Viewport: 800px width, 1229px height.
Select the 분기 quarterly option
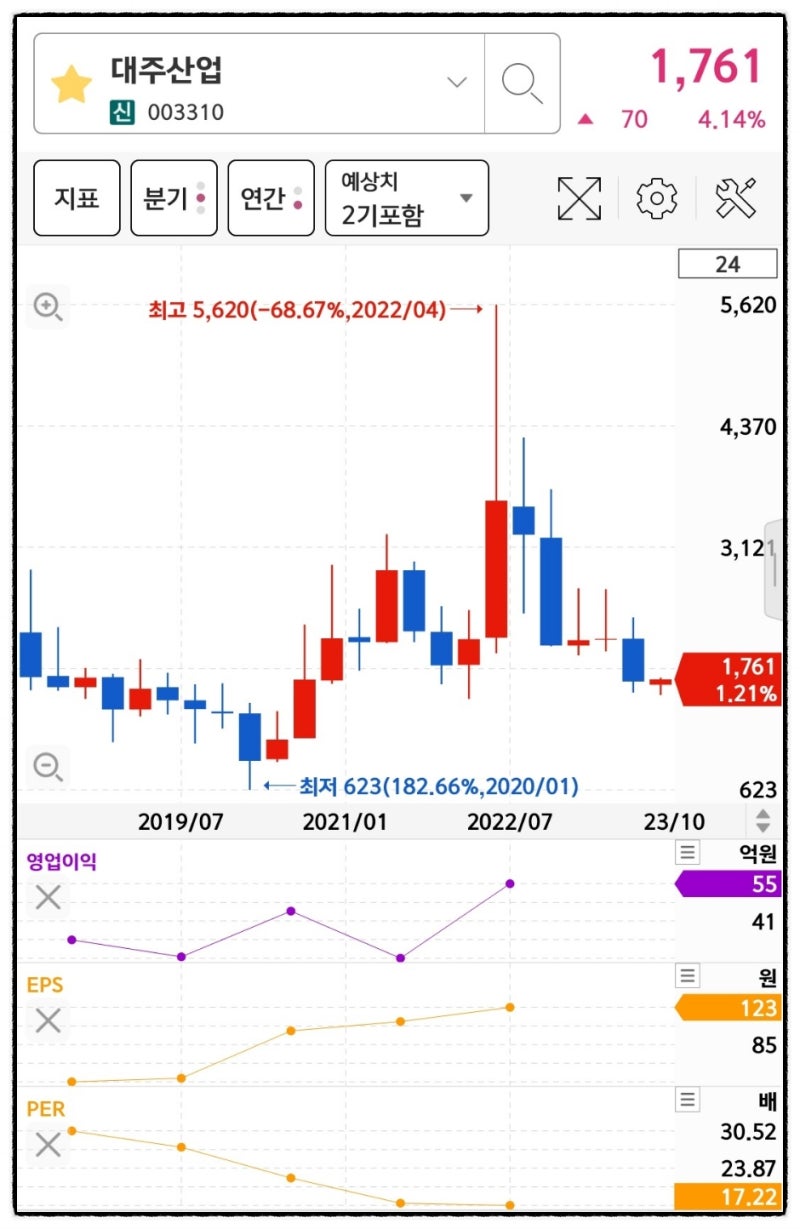174,198
